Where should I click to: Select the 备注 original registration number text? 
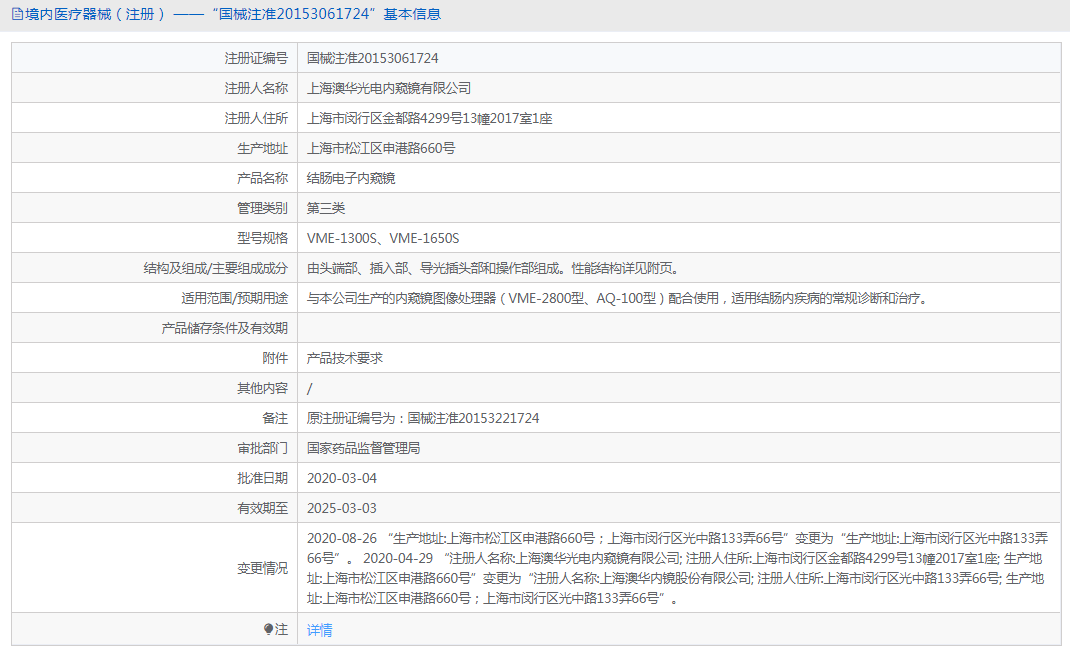click(422, 417)
